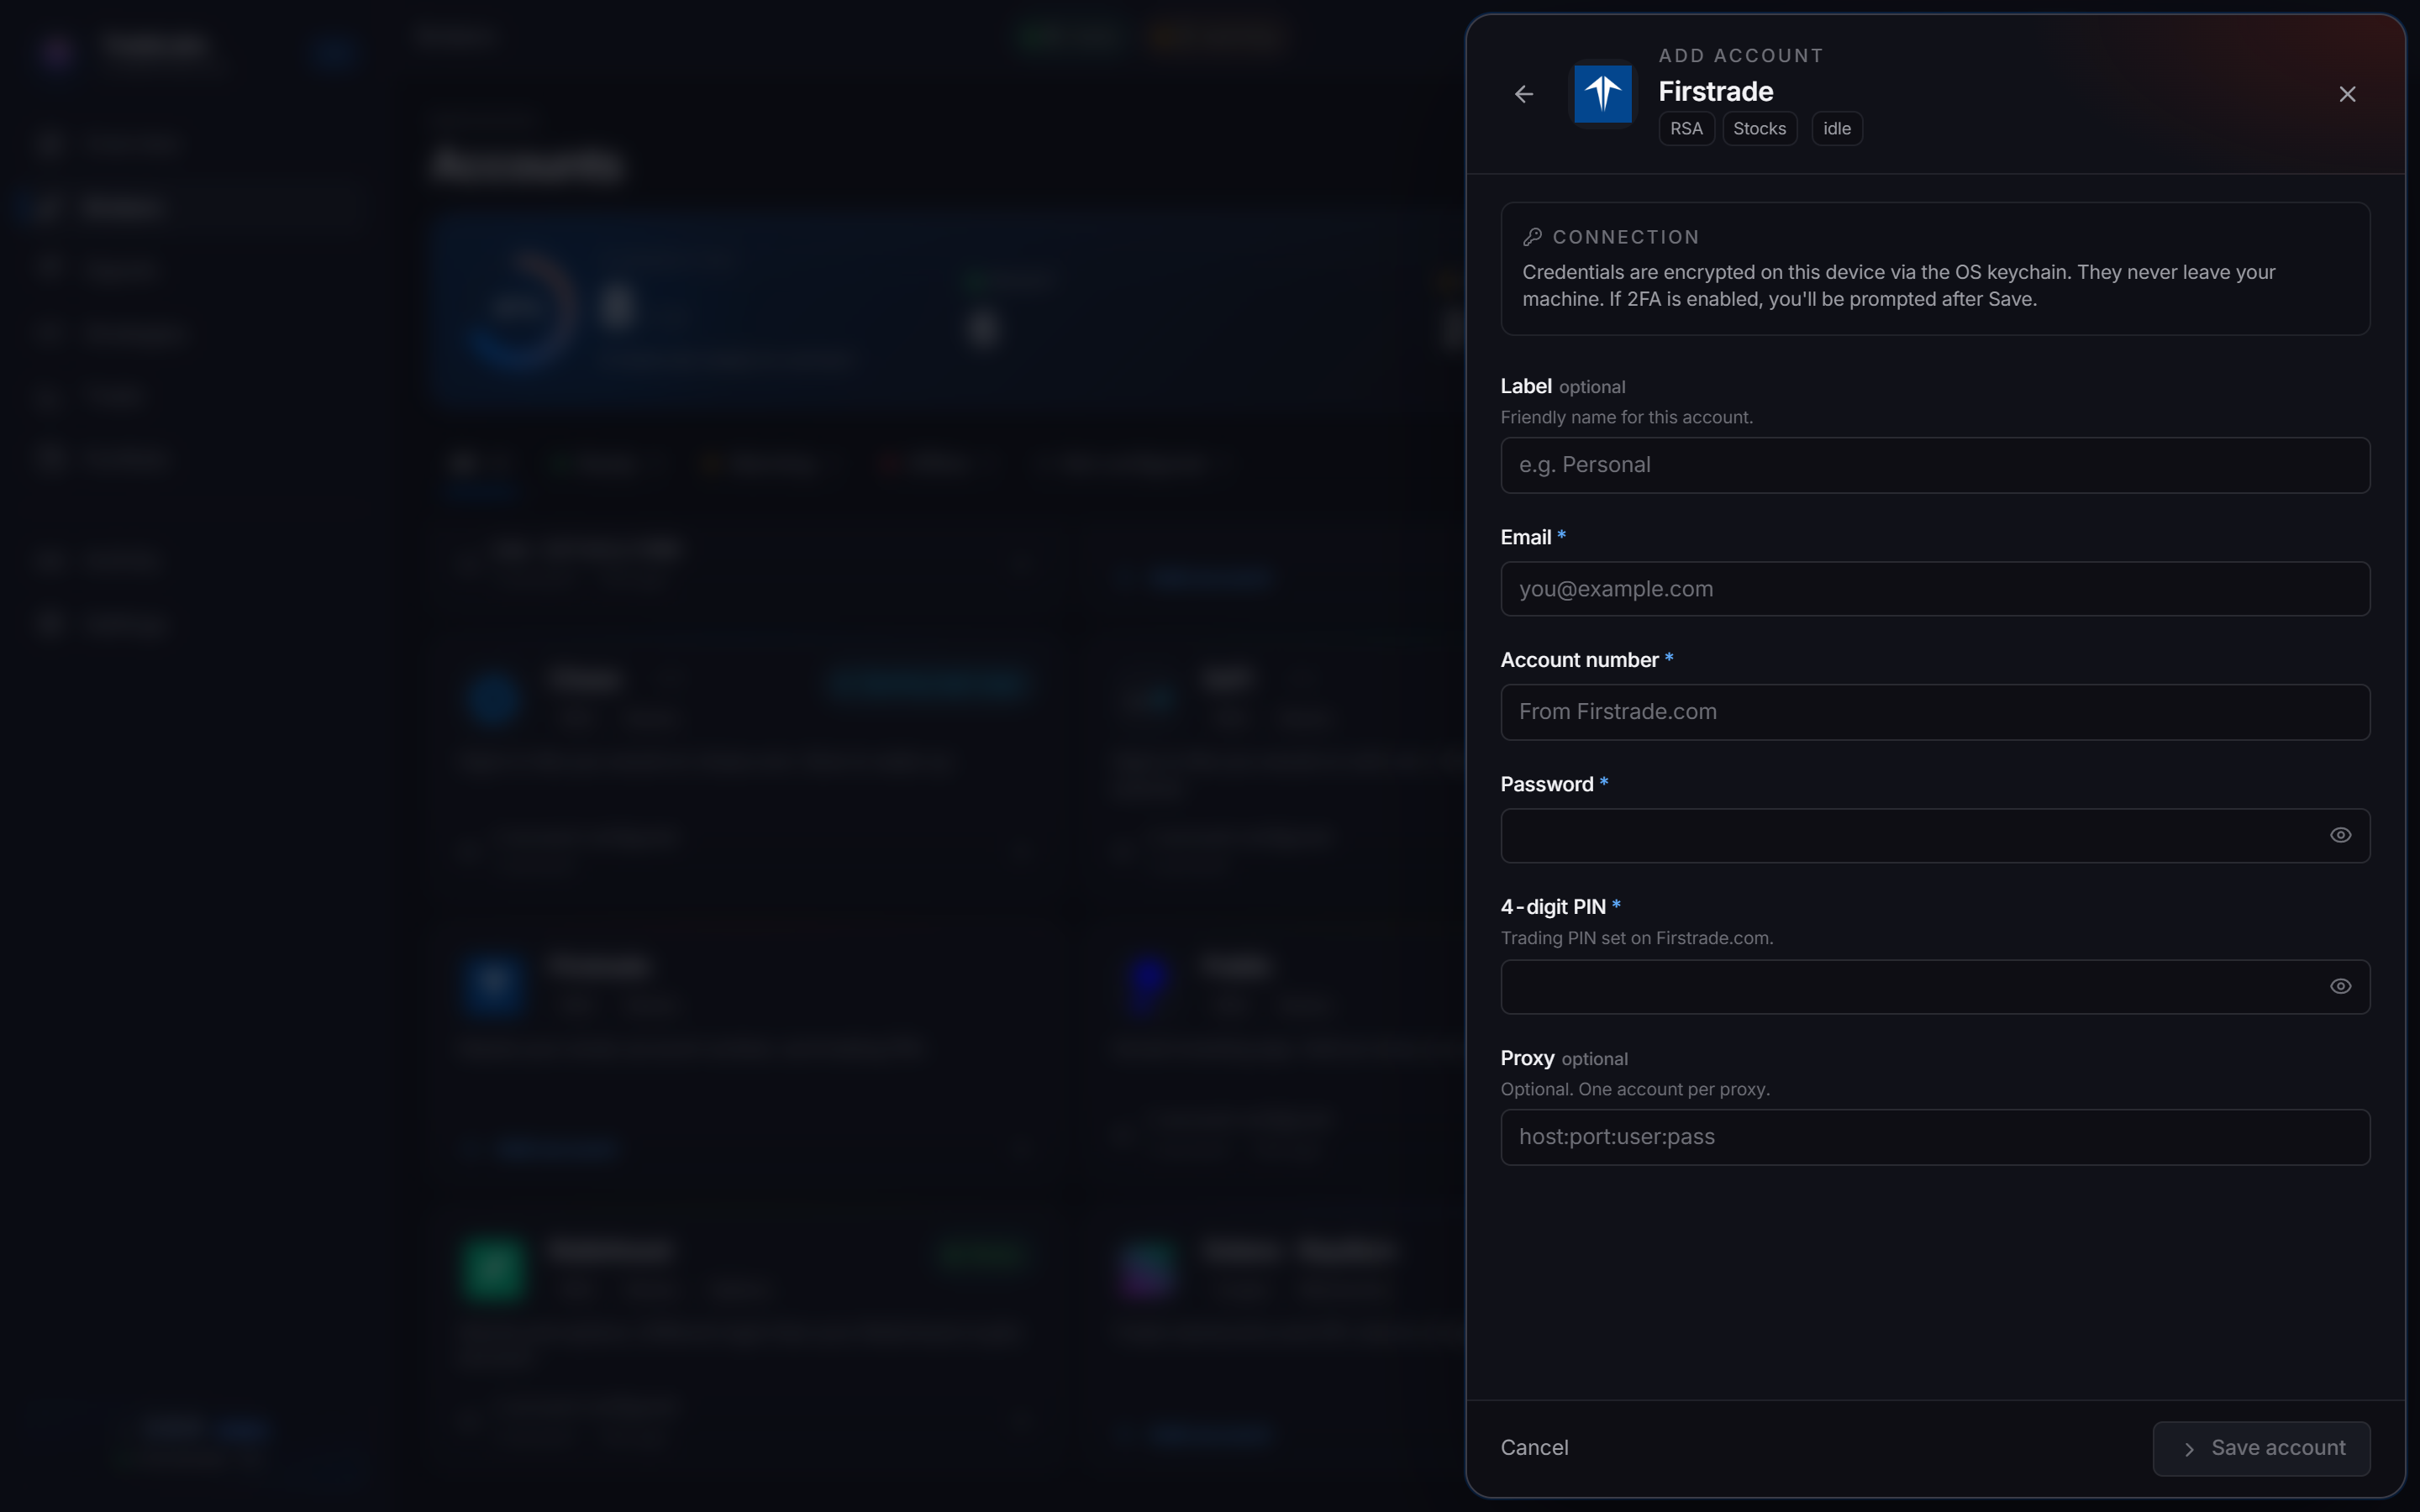This screenshot has width=2420, height=1512.
Task: Focus the Password input field
Action: tap(1935, 836)
